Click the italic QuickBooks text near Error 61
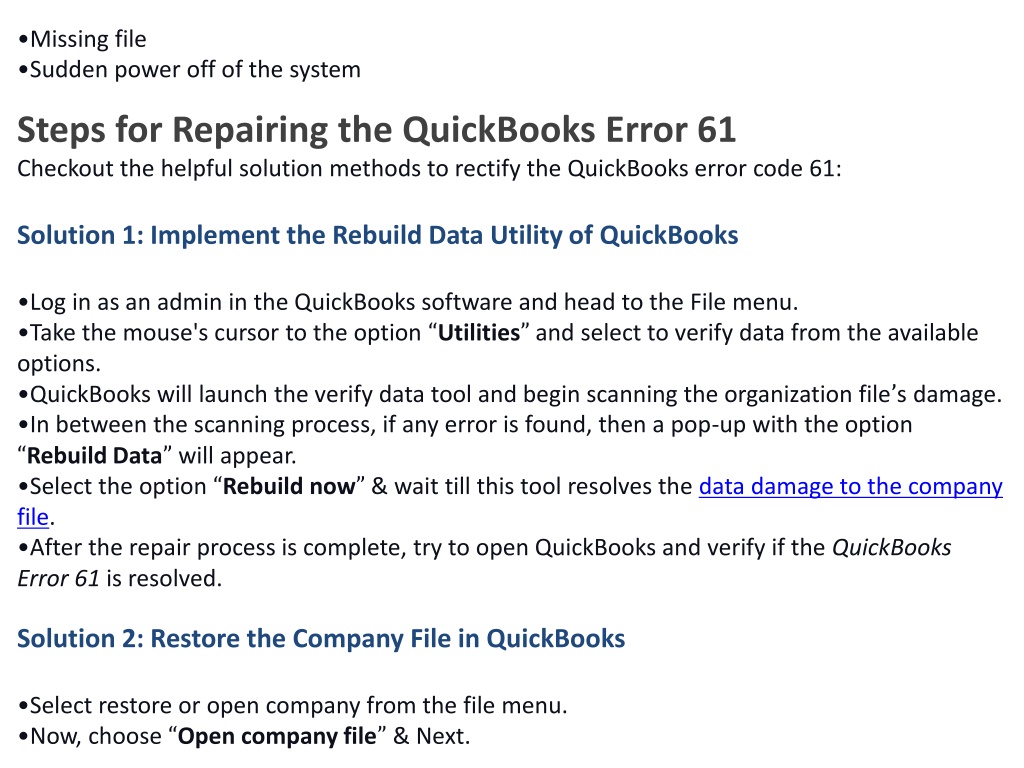This screenshot has width=1024, height=768. [891, 548]
